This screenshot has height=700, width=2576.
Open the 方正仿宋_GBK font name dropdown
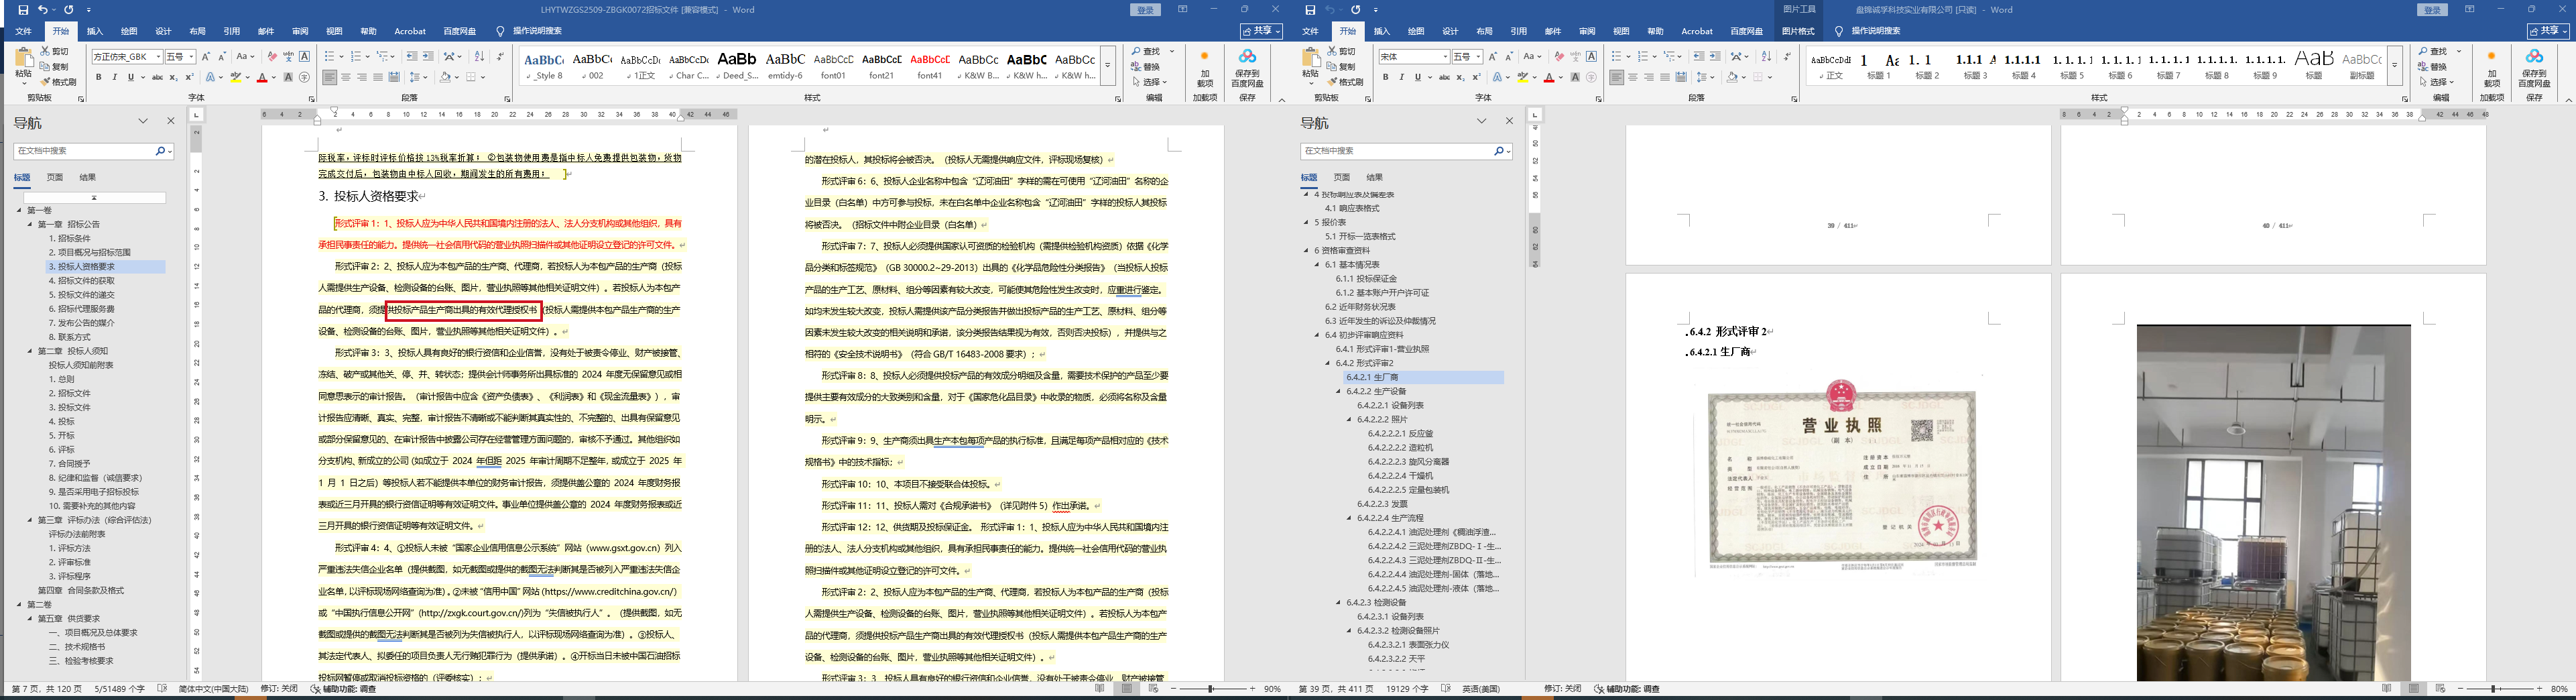[158, 57]
